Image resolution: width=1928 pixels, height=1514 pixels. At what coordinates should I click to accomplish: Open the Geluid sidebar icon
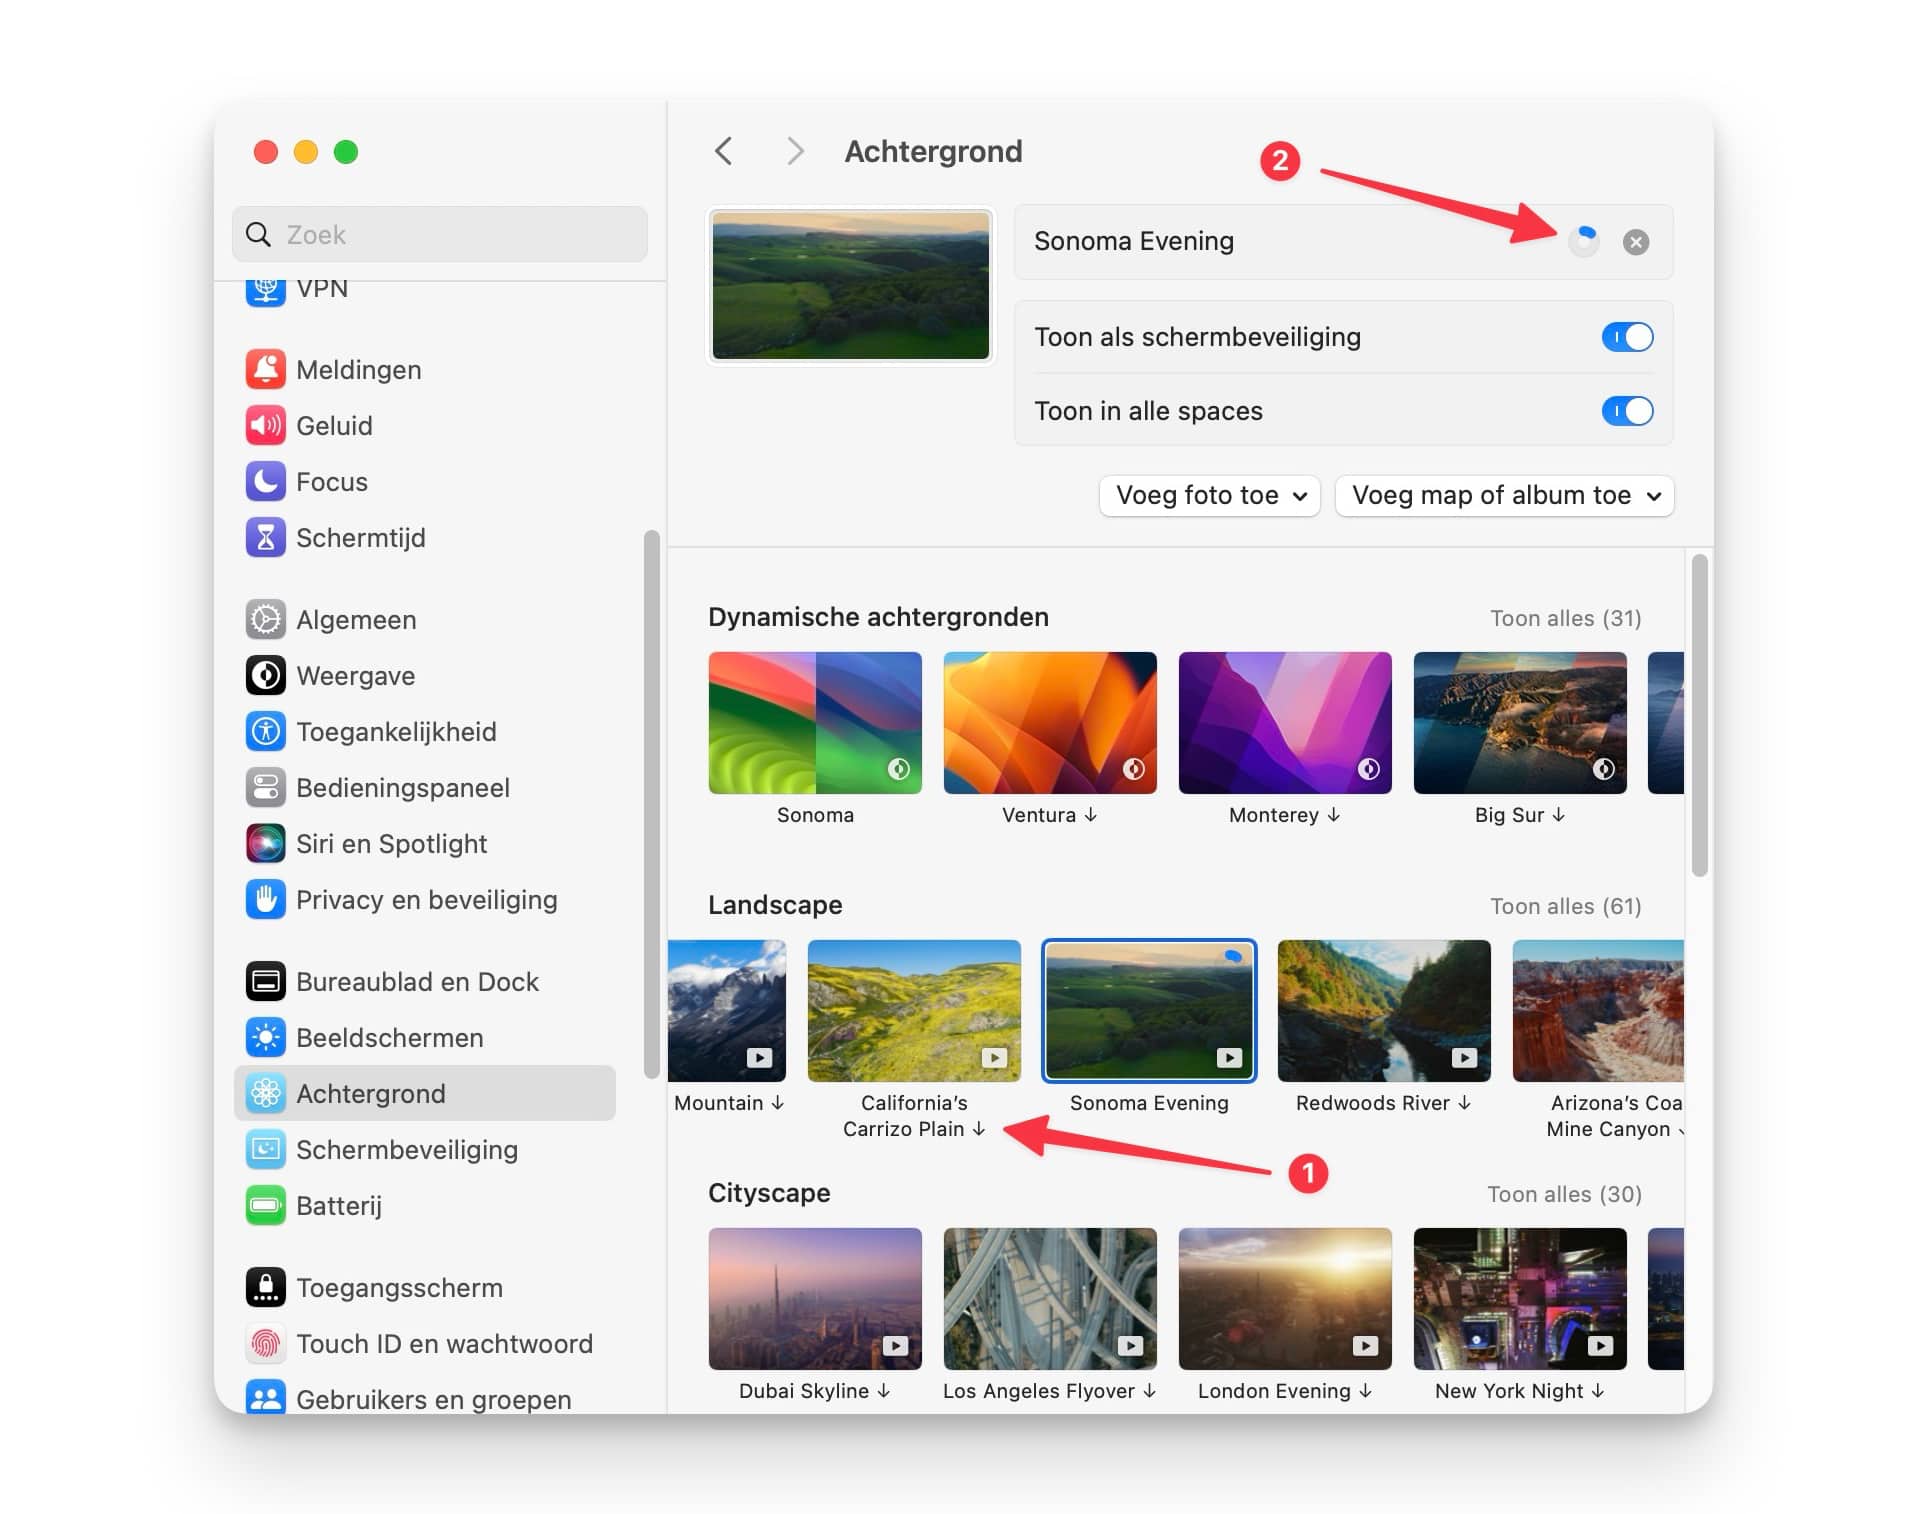pos(265,426)
